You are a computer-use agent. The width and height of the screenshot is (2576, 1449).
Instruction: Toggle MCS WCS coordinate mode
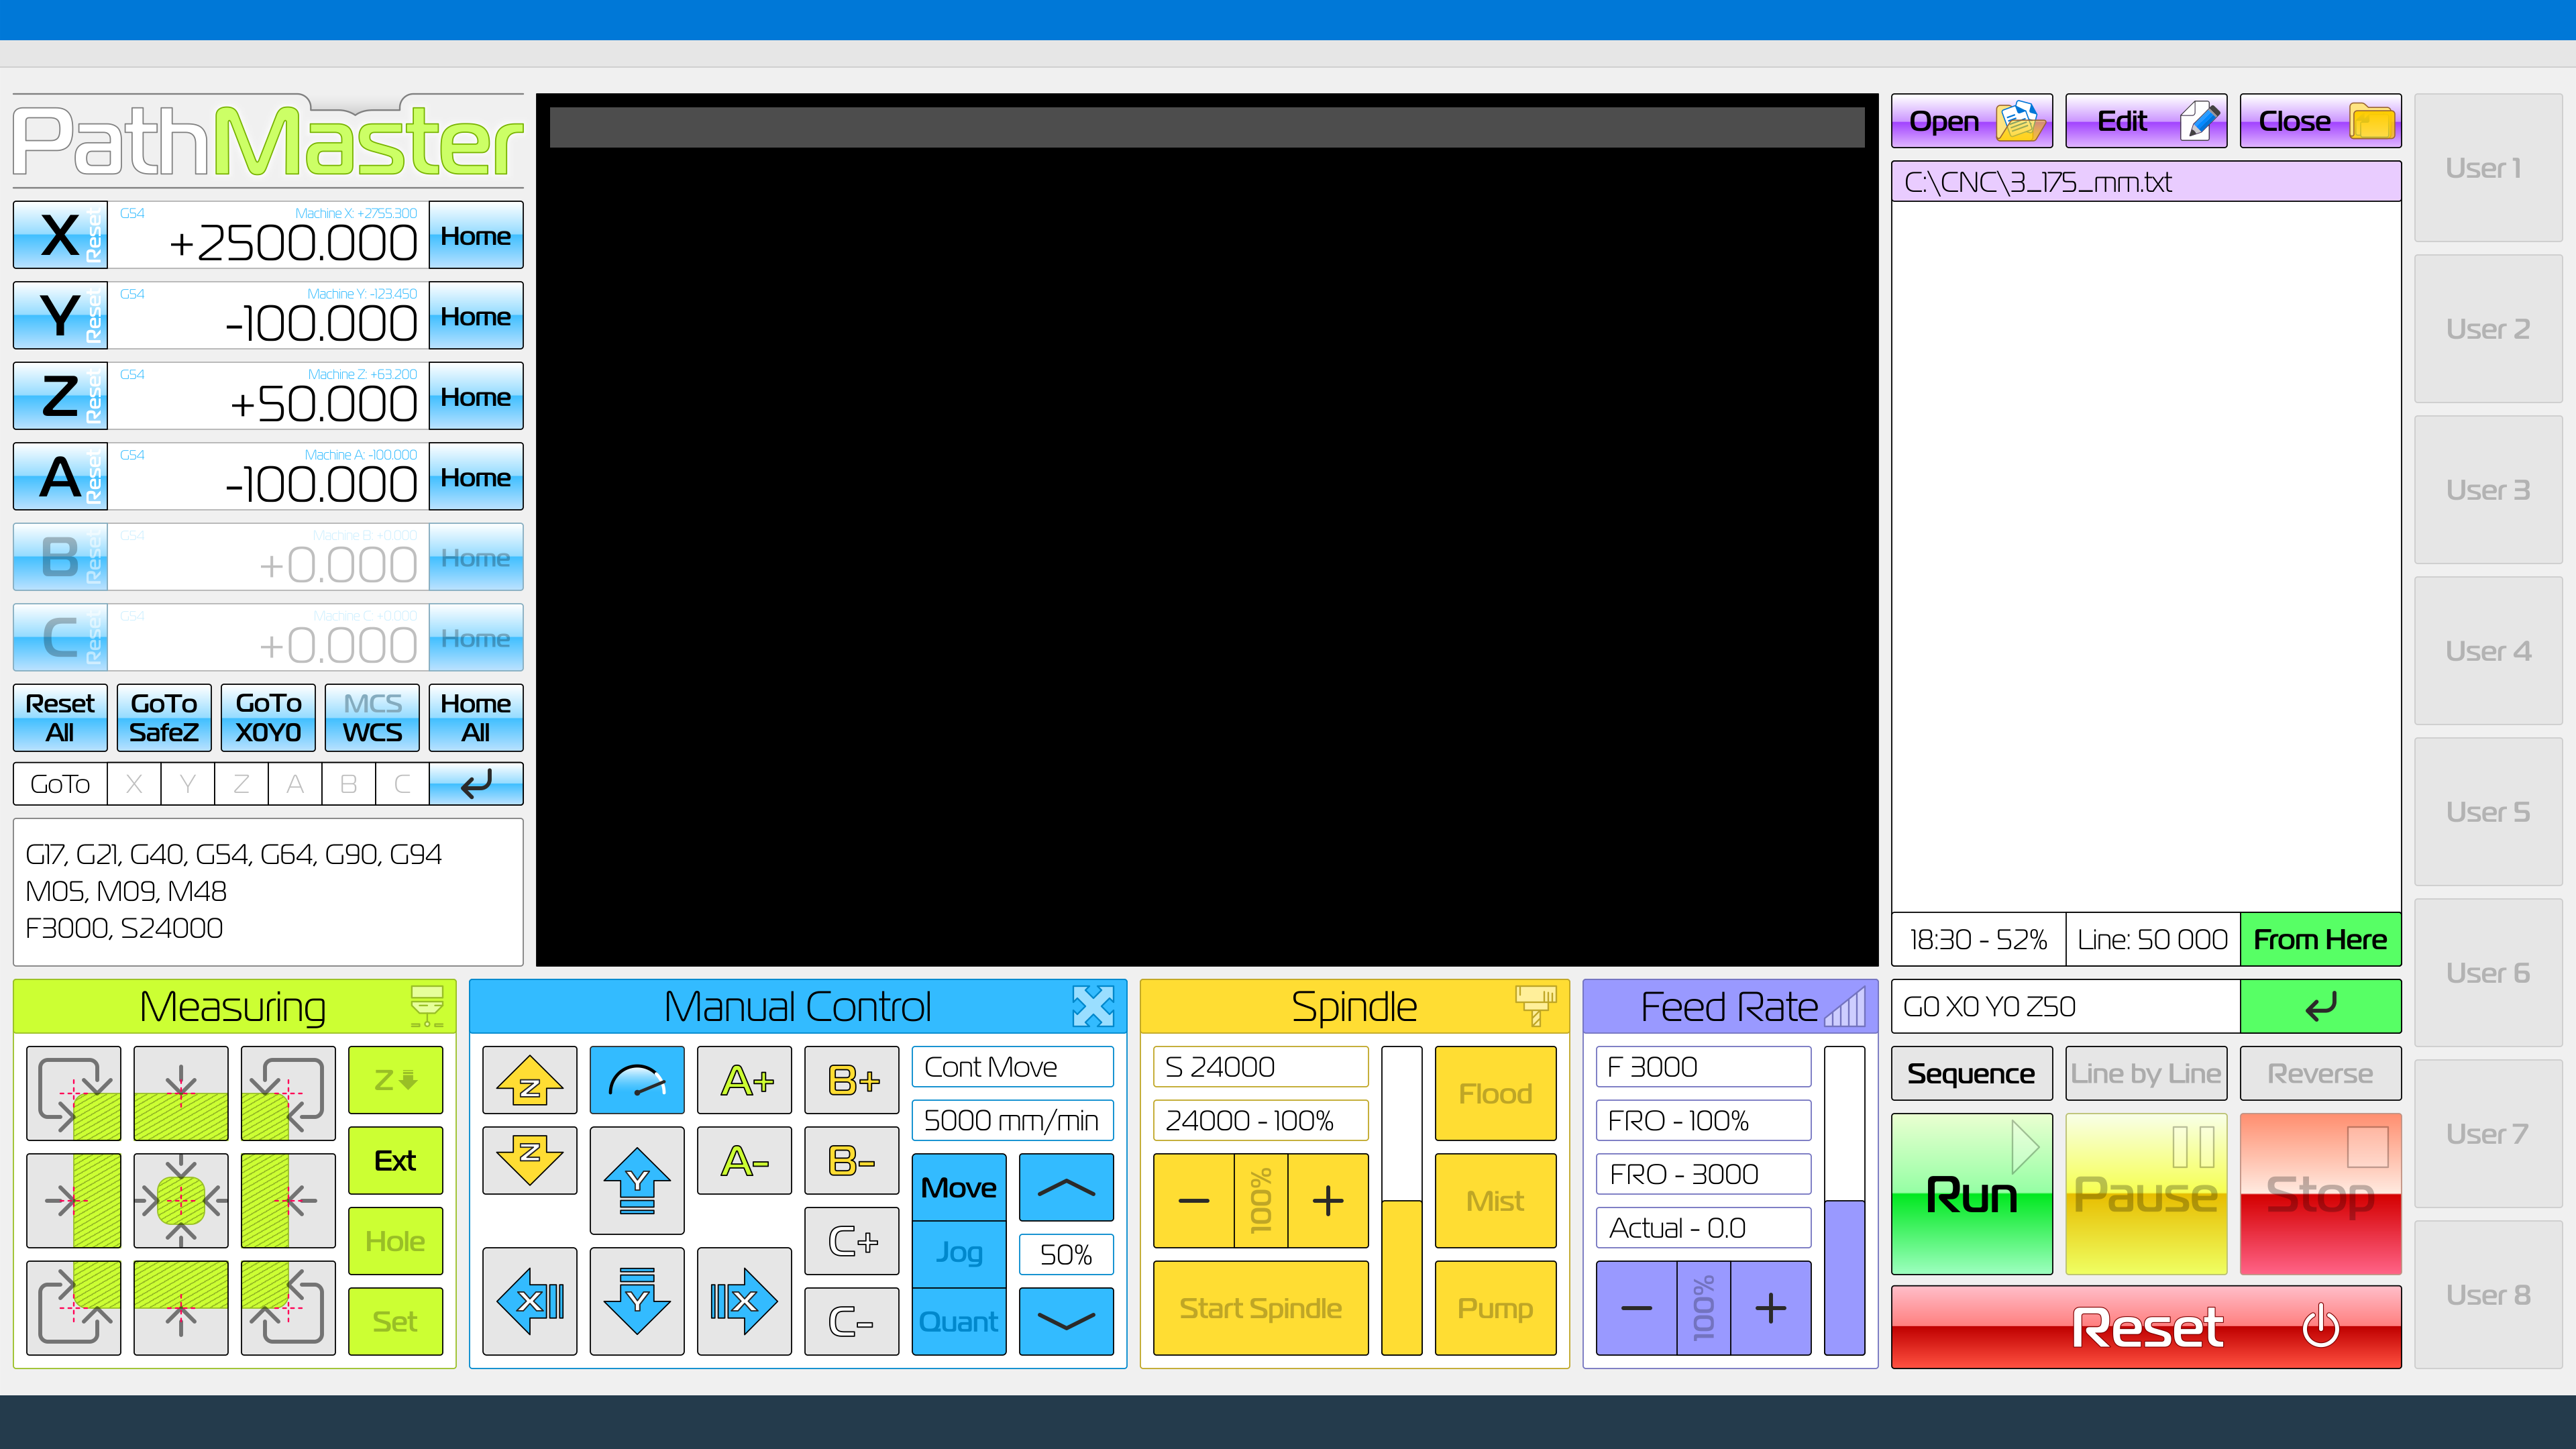click(372, 718)
